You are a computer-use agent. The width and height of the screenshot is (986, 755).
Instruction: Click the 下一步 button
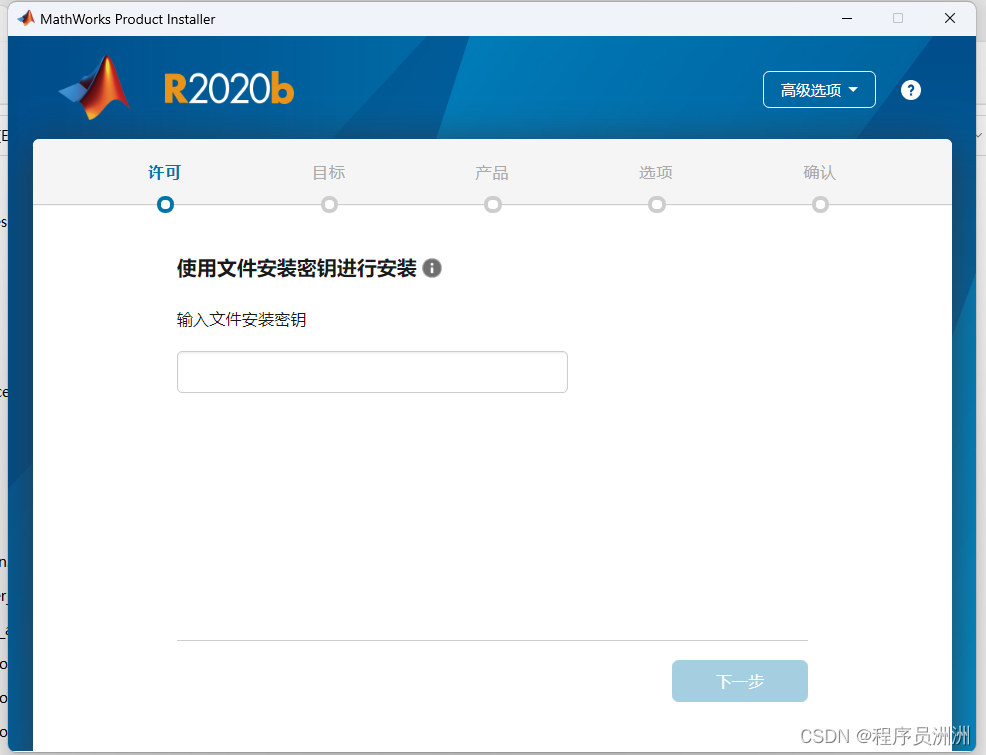pos(740,681)
